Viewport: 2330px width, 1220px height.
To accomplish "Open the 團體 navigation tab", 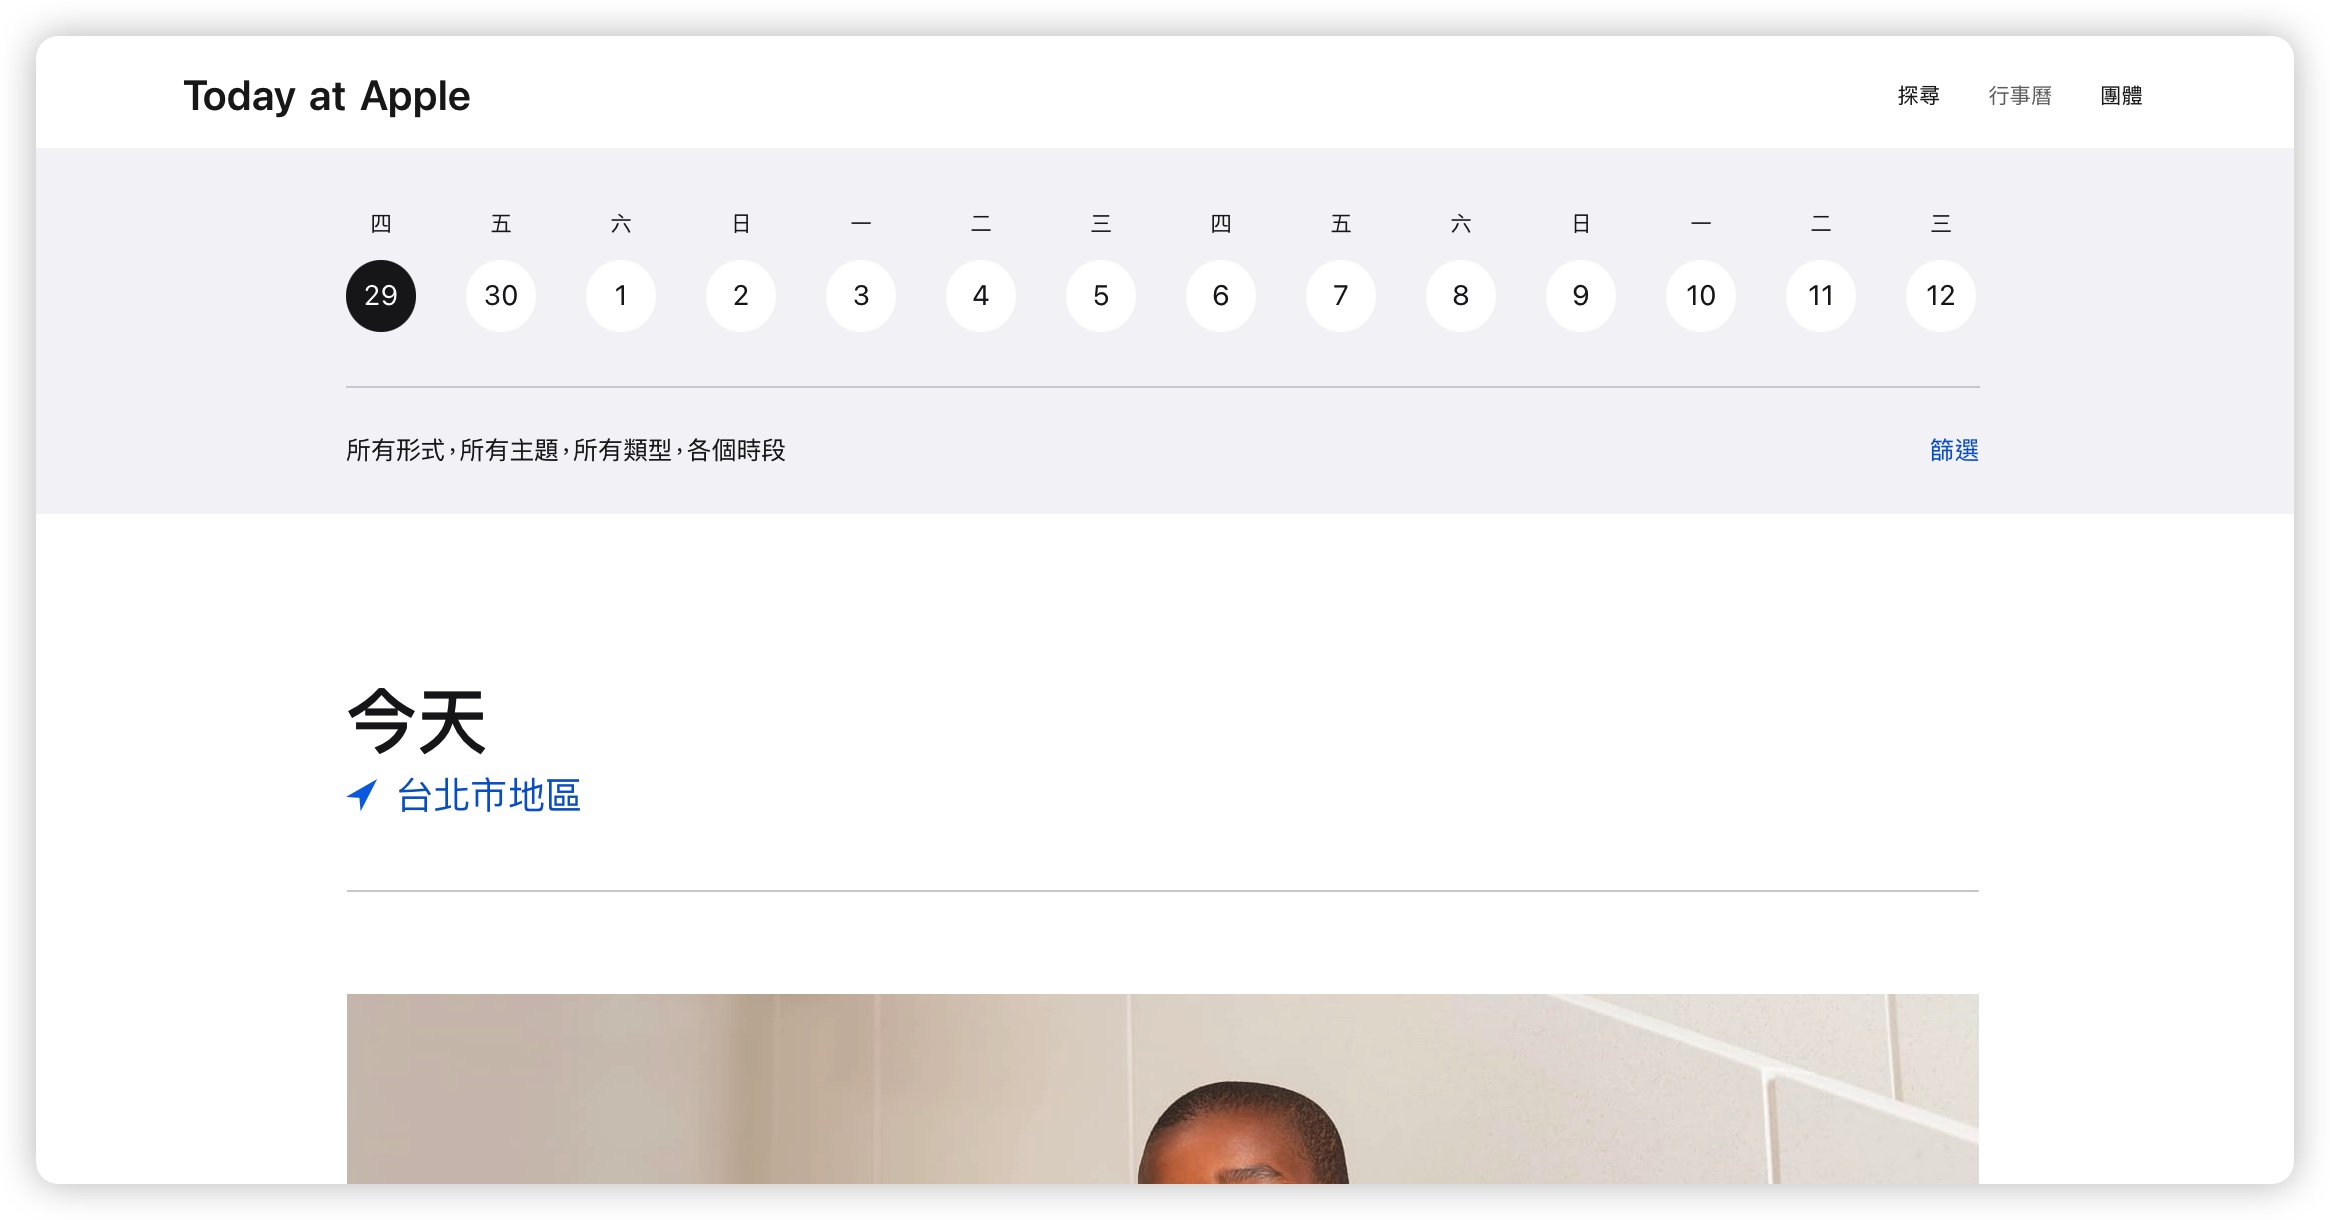I will coord(2121,96).
